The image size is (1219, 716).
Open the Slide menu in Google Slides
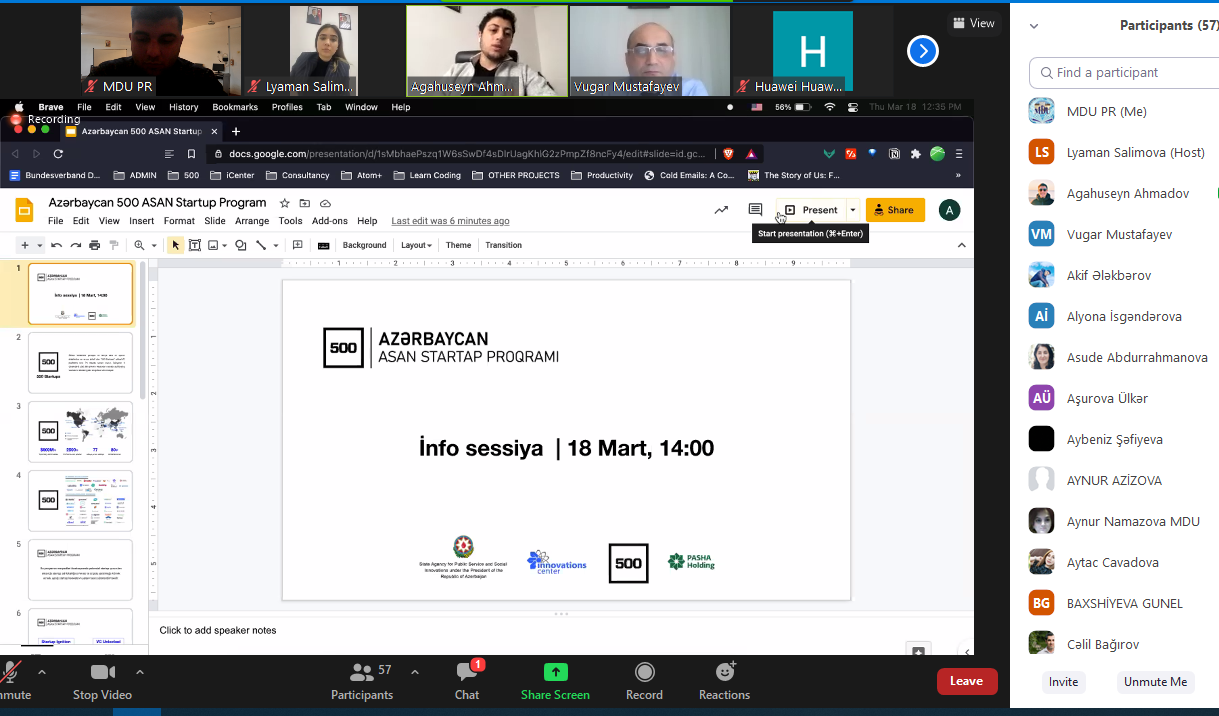(x=215, y=221)
